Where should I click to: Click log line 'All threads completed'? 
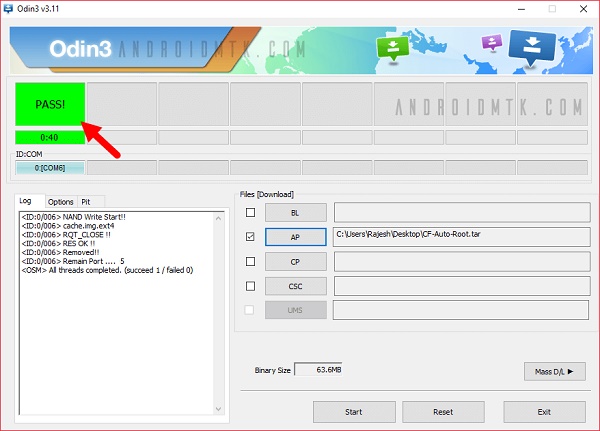(107, 270)
